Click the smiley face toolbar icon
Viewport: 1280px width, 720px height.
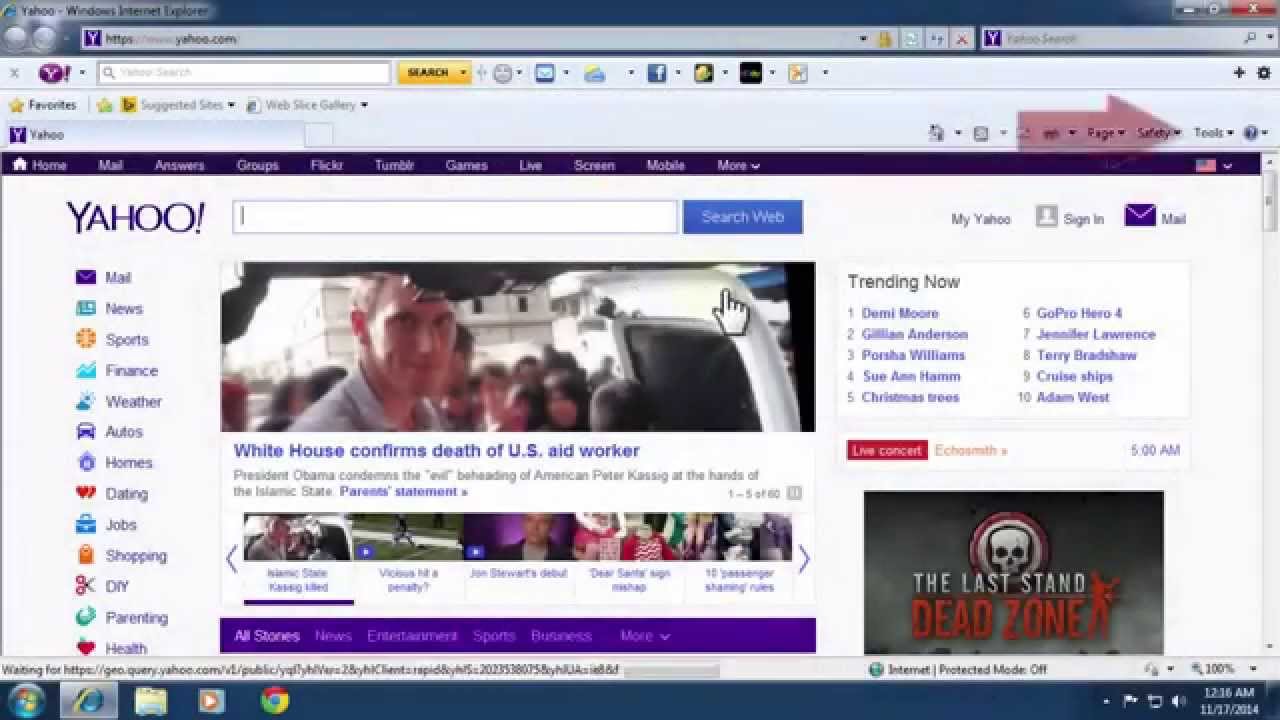[x=503, y=73]
